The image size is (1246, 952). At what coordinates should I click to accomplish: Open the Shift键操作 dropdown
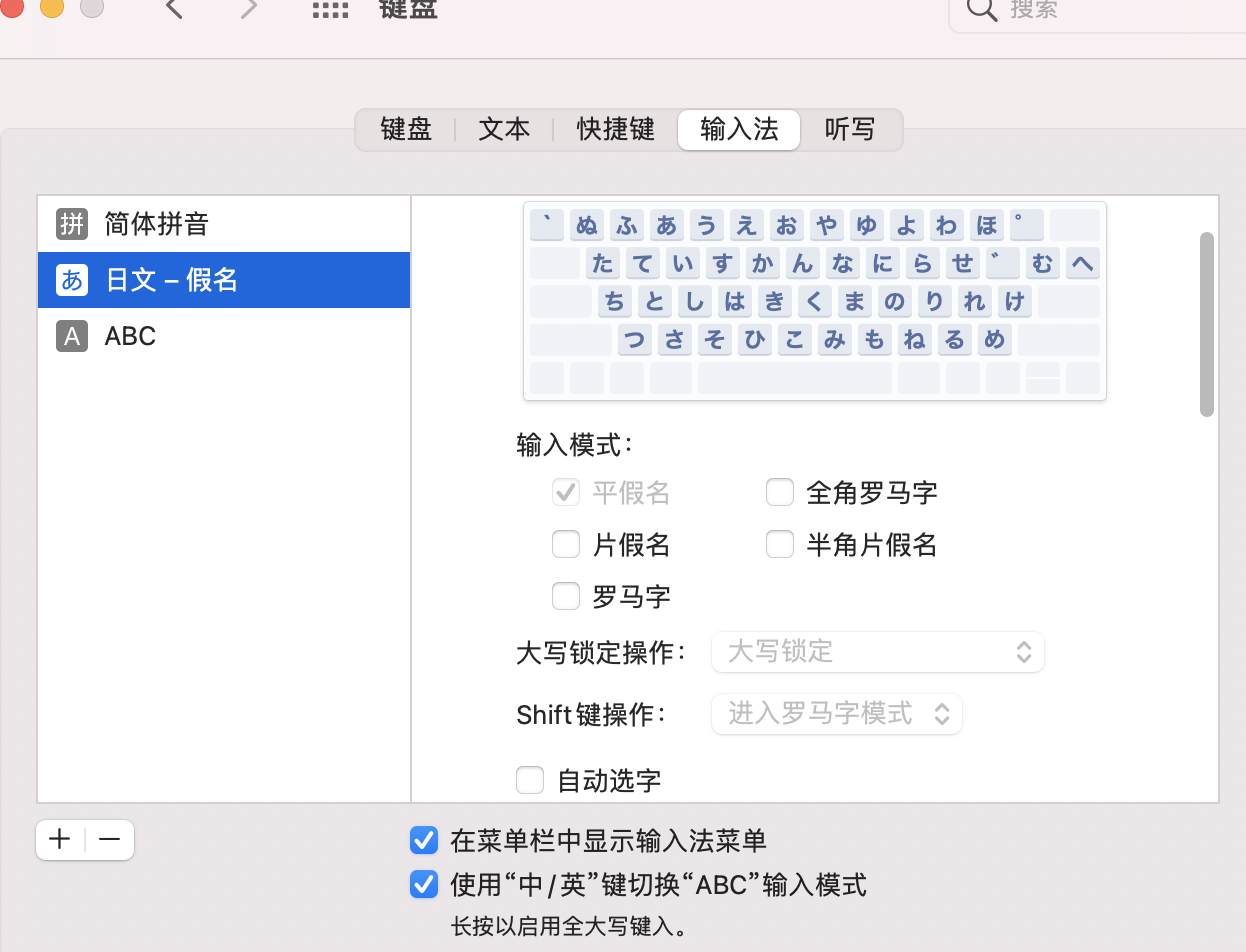tap(836, 714)
